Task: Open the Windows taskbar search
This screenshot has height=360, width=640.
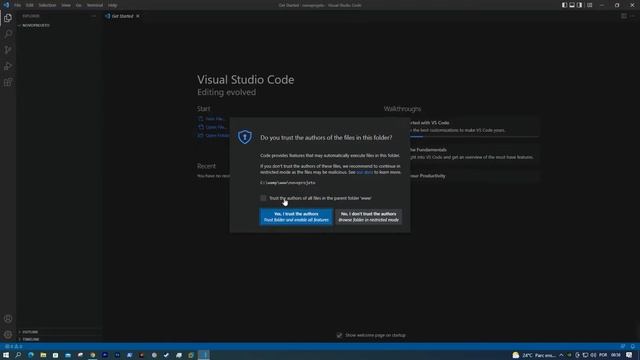Action: click(x=18, y=355)
